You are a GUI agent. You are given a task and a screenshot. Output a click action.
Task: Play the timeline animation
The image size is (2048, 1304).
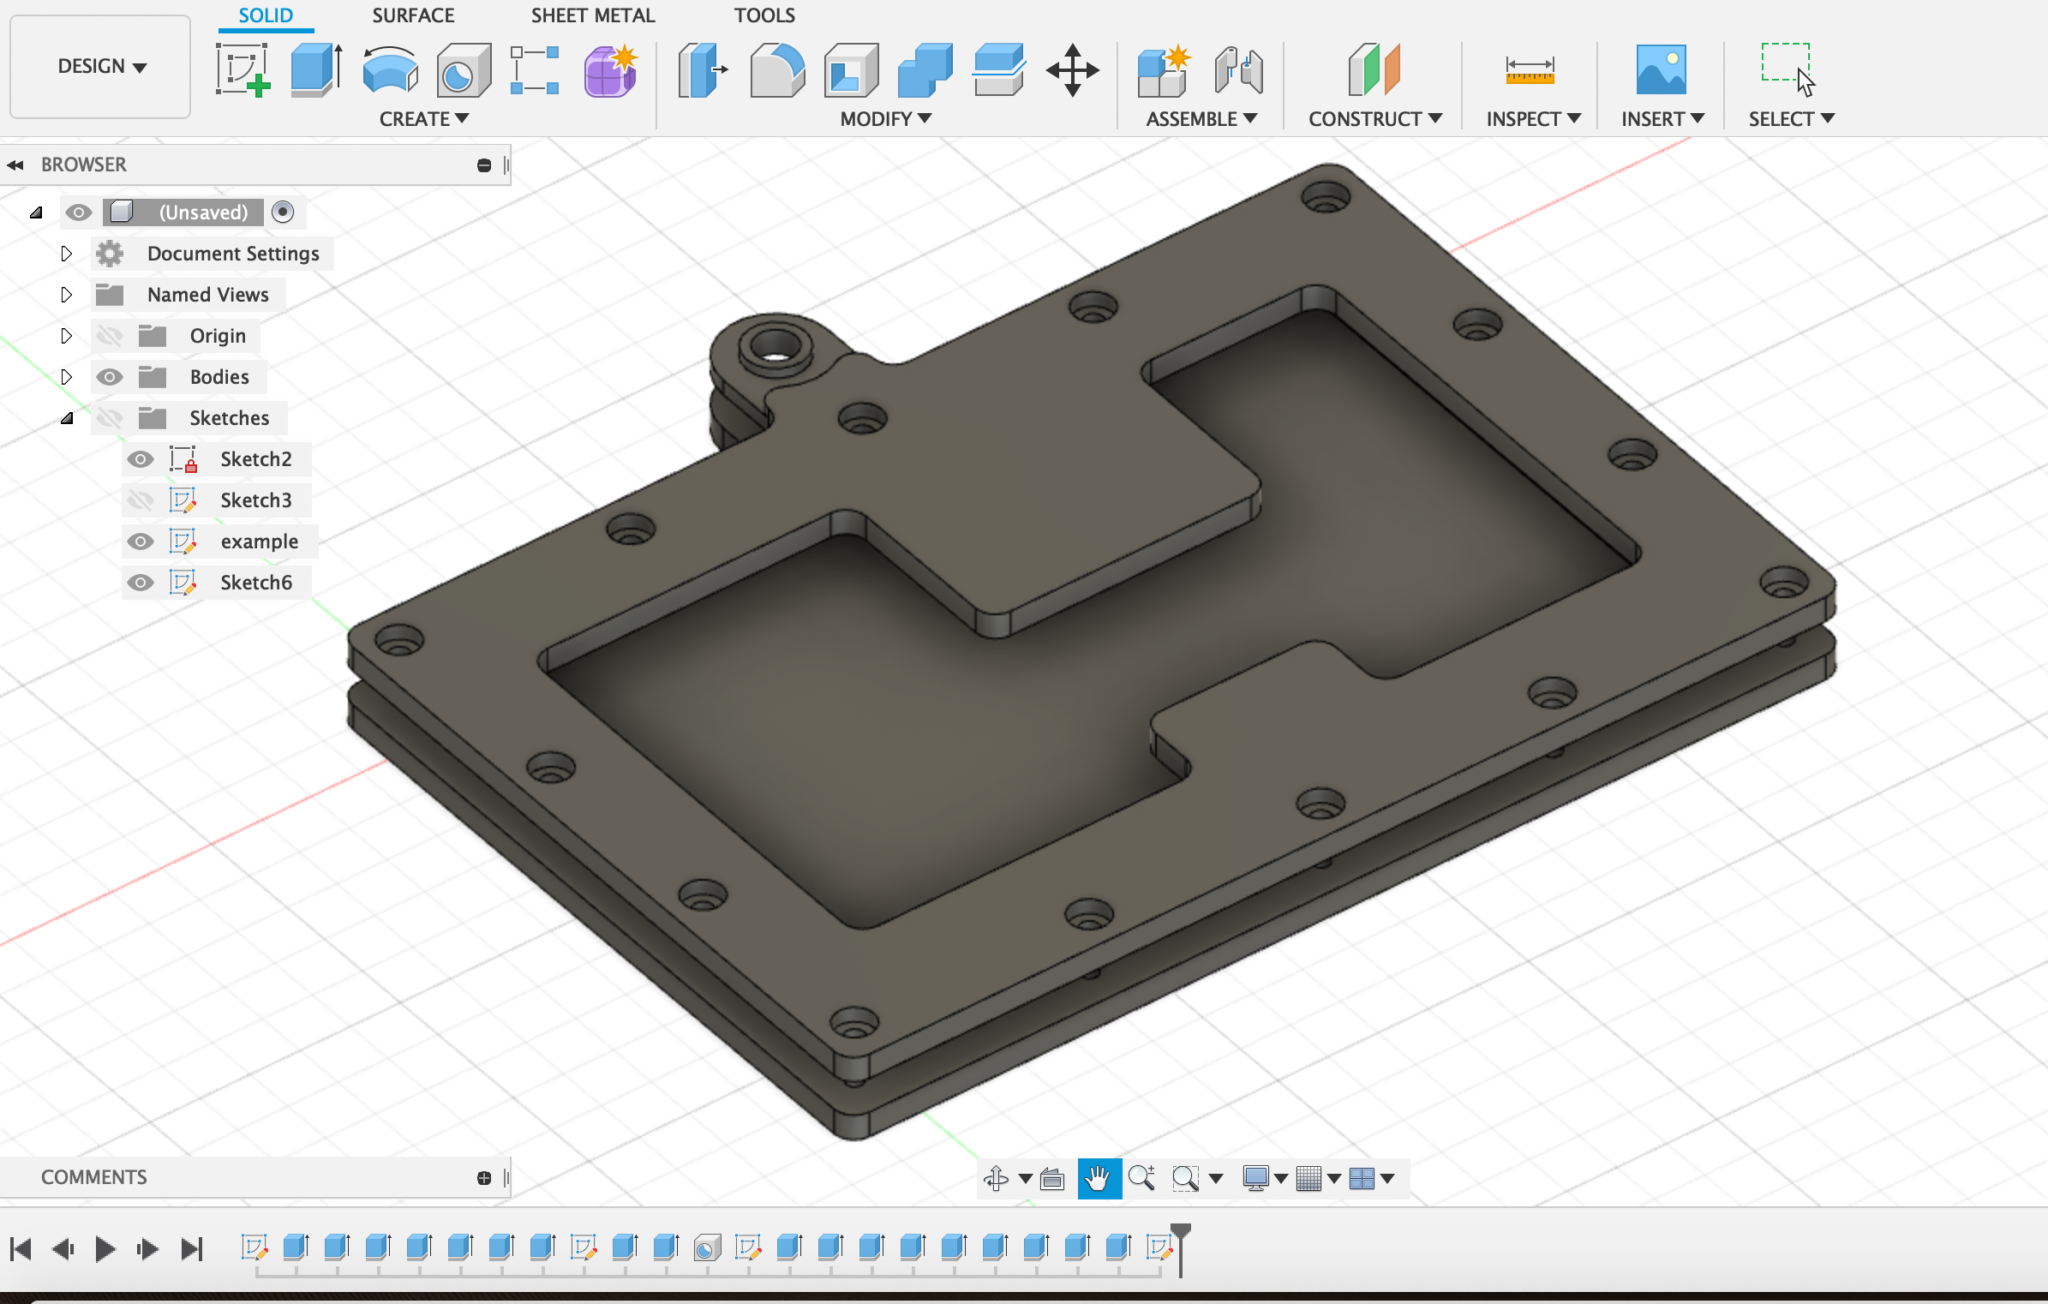(x=105, y=1249)
